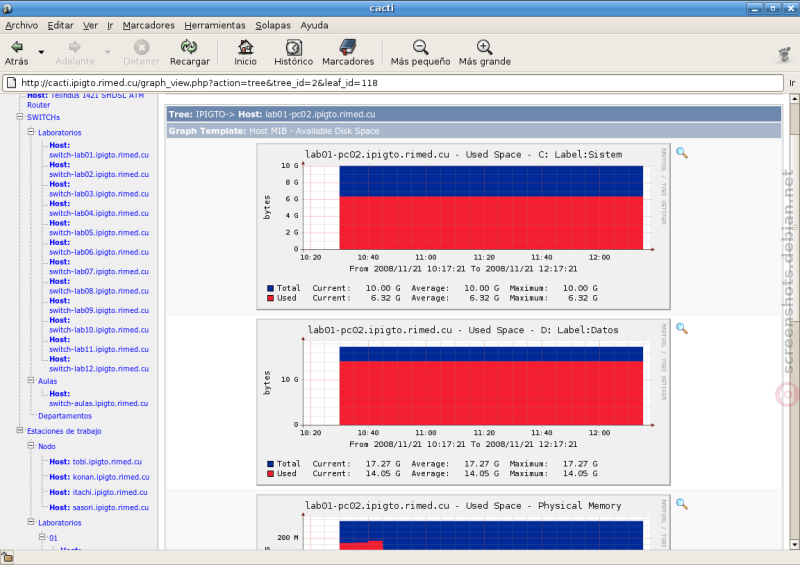Image resolution: width=800 pixels, height=565 pixels.
Task: Open host konan.ipigto.rimed.cu
Action: pyautogui.click(x=99, y=477)
